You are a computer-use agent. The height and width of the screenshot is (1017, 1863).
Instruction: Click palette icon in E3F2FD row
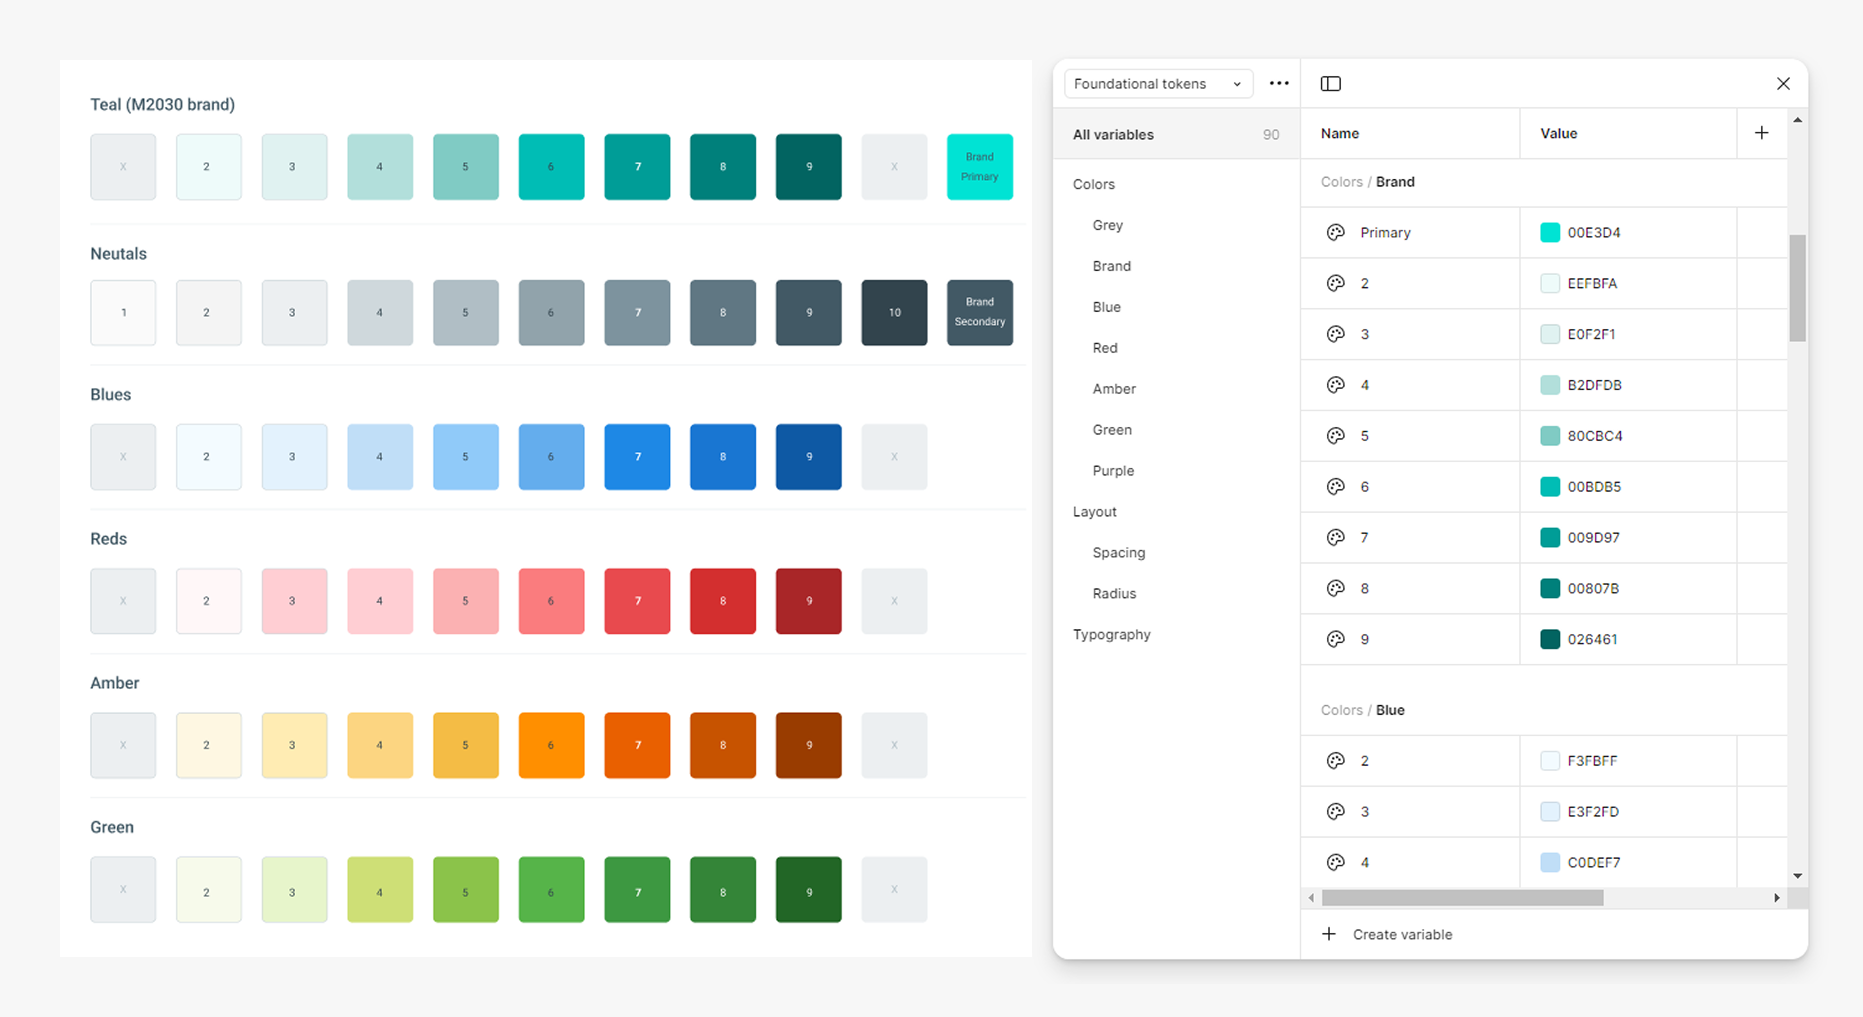click(1335, 813)
